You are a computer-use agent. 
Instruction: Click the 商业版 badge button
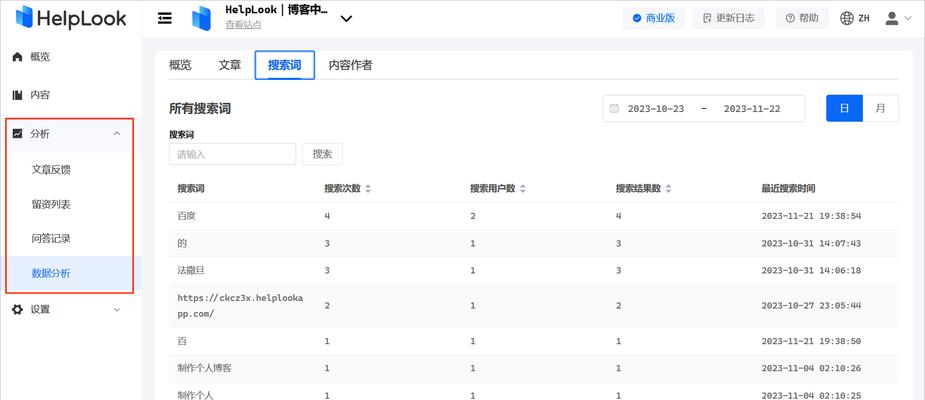coord(654,18)
